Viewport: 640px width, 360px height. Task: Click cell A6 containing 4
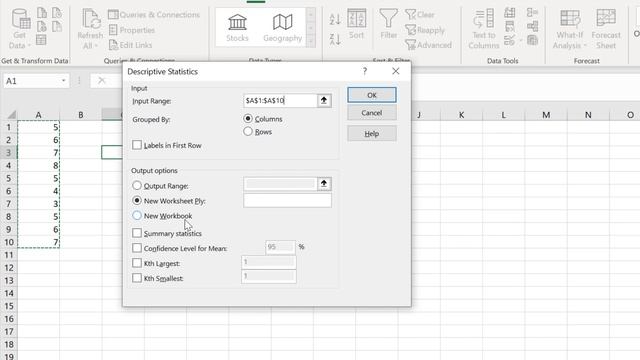click(38, 191)
